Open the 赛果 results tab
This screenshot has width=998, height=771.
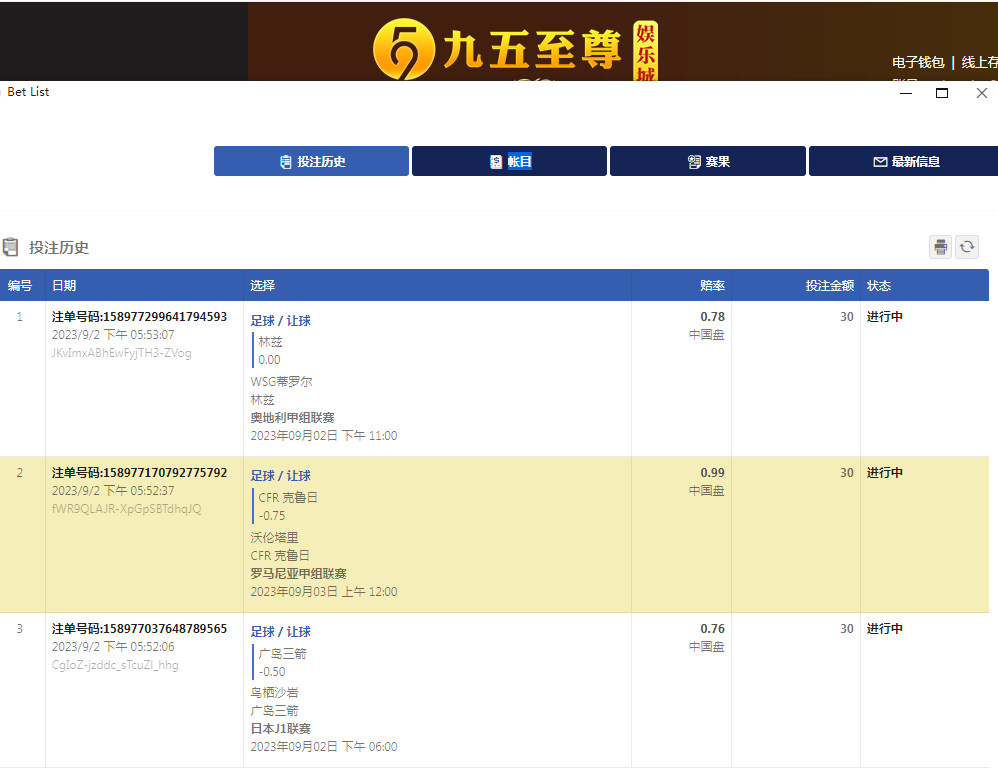click(x=707, y=161)
